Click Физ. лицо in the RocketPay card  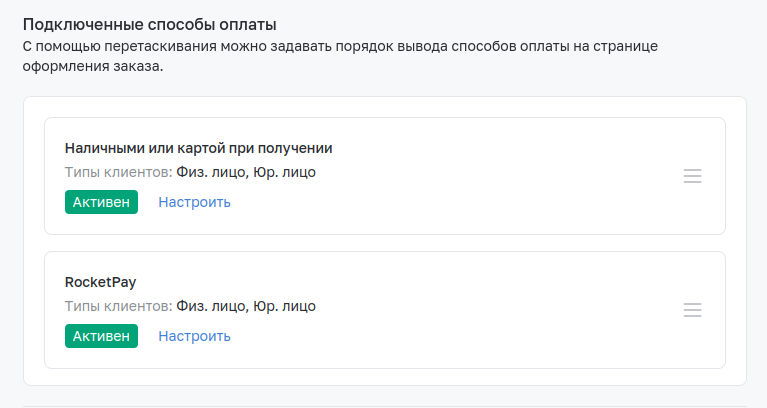point(212,306)
